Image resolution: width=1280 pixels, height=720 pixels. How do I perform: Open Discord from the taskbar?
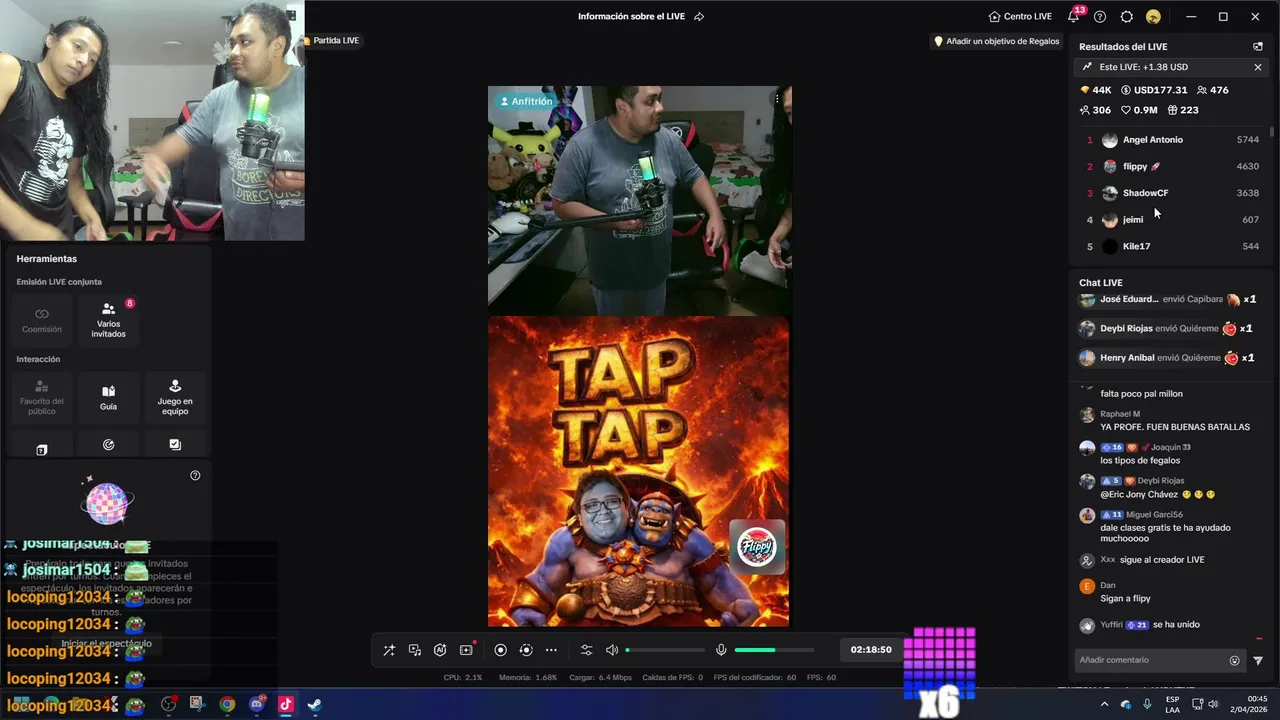coord(257,704)
